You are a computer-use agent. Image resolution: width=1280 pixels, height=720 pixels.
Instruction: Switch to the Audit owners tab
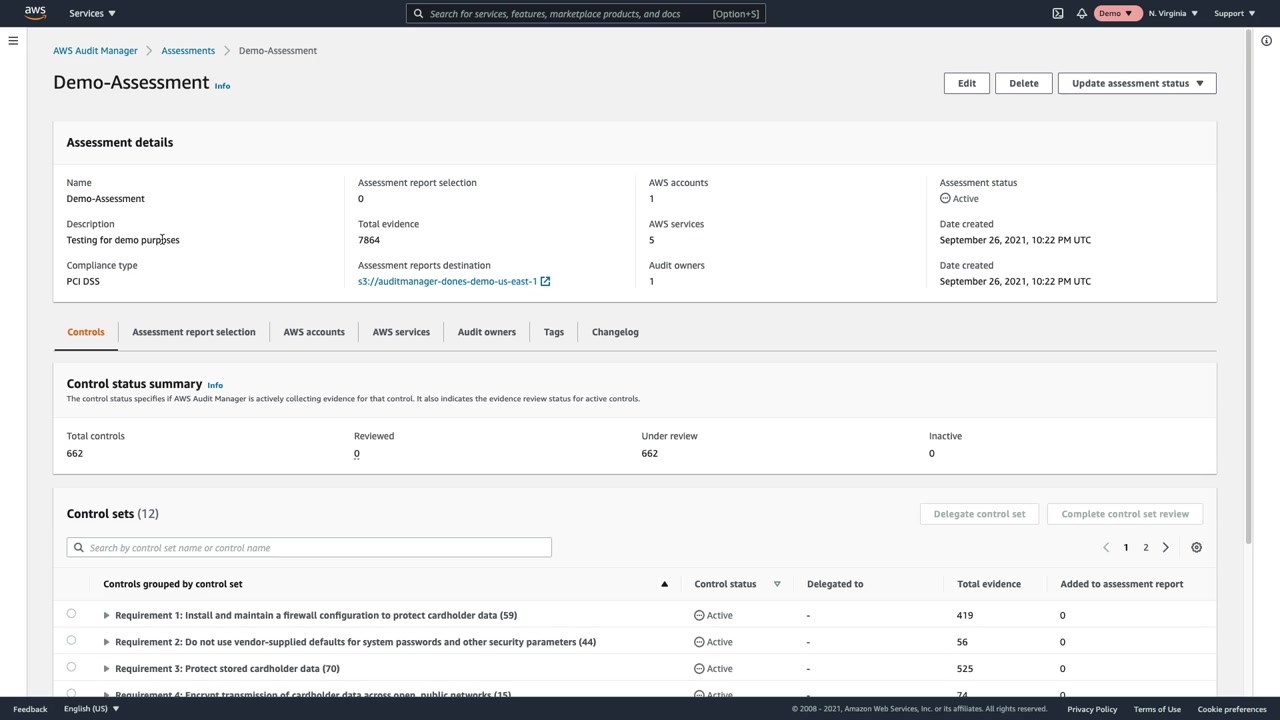[487, 332]
